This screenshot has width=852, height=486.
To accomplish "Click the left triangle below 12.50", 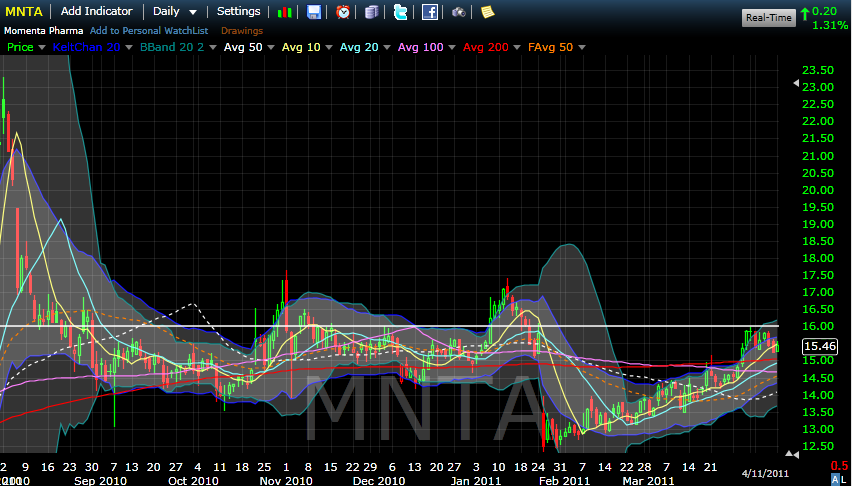I will tap(795, 454).
